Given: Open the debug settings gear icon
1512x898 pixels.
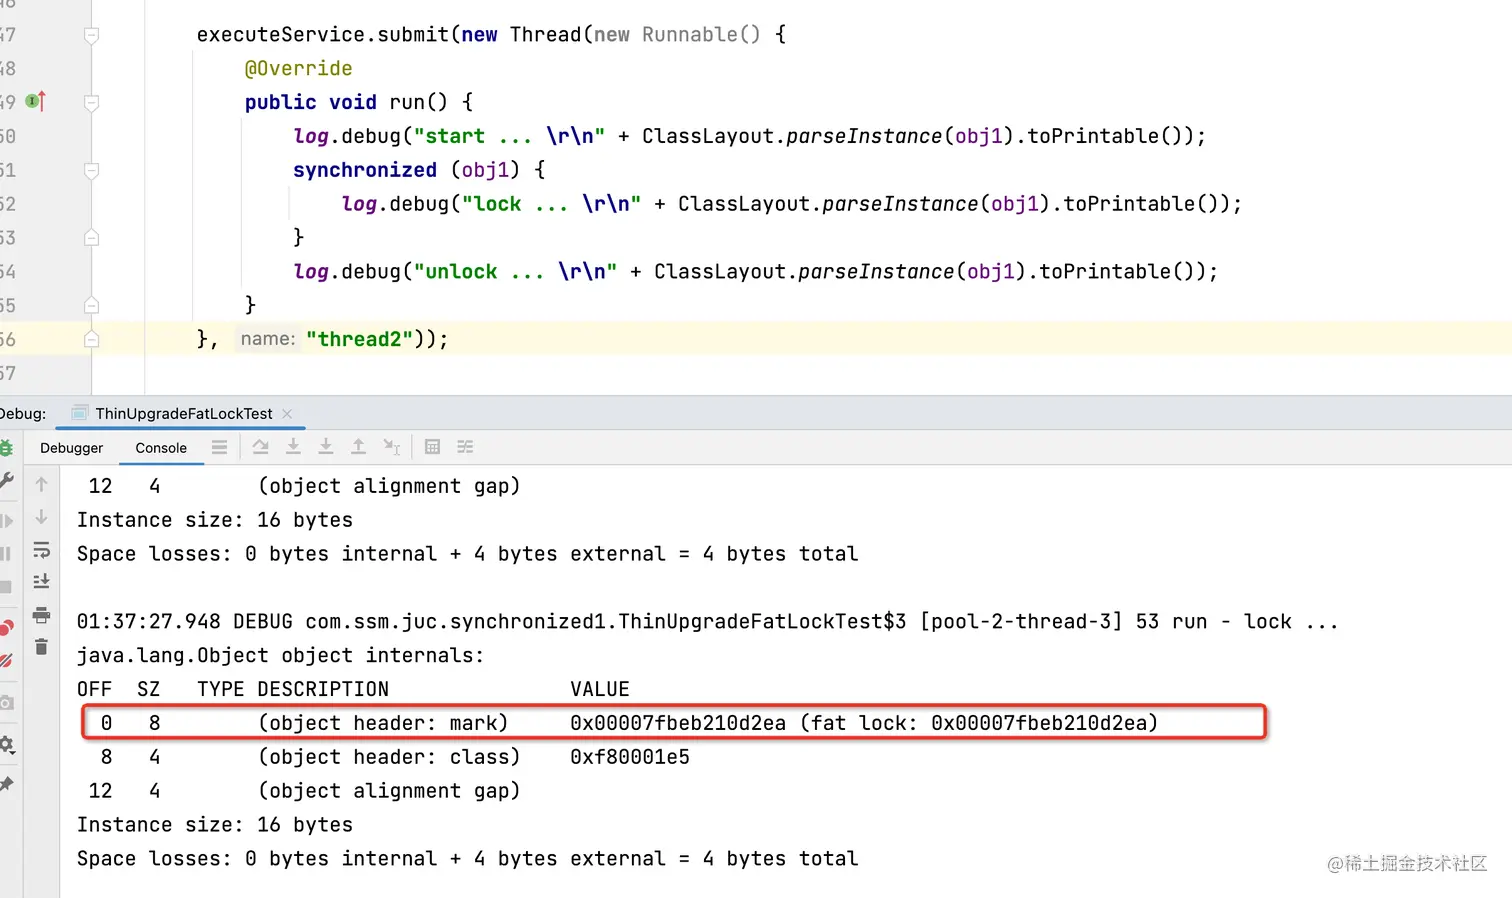Looking at the screenshot, I should pos(6,744).
